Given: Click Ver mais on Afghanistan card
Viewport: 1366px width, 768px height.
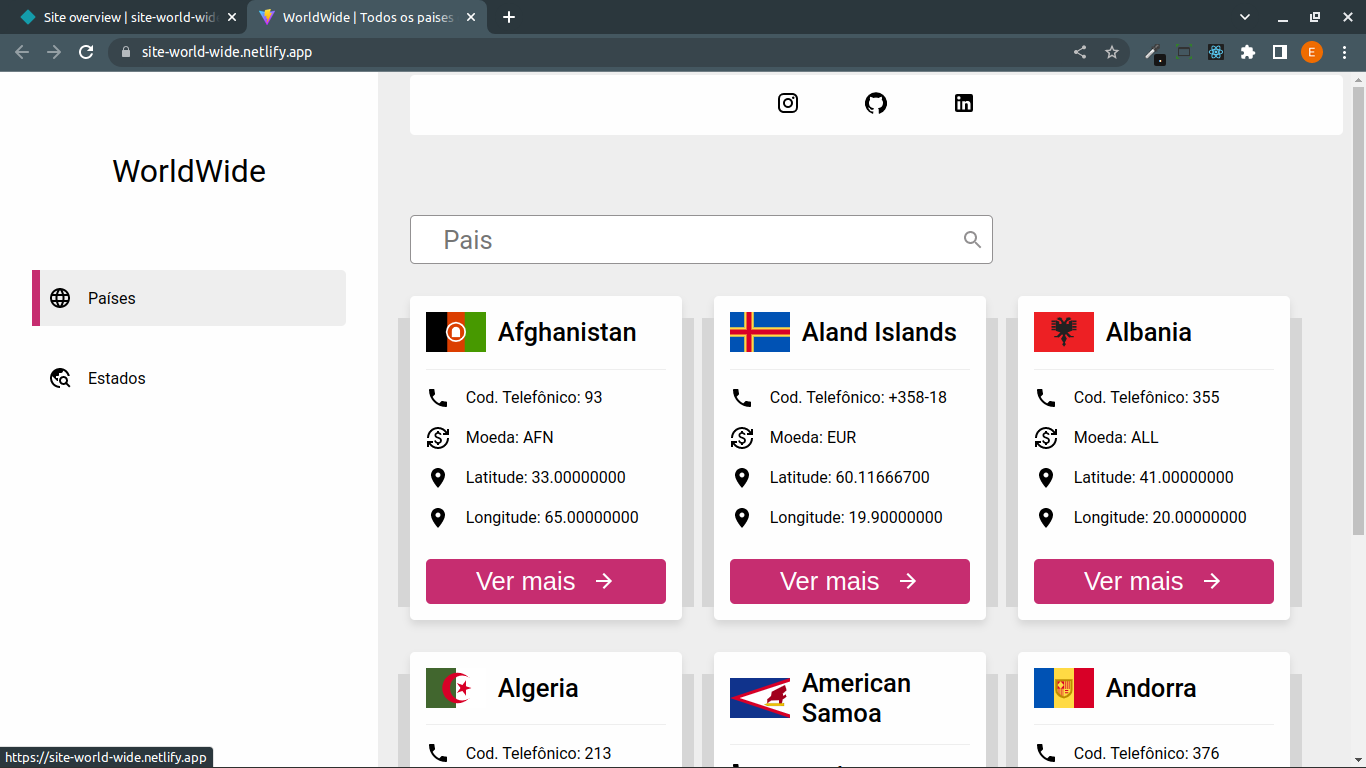Looking at the screenshot, I should pyautogui.click(x=546, y=581).
